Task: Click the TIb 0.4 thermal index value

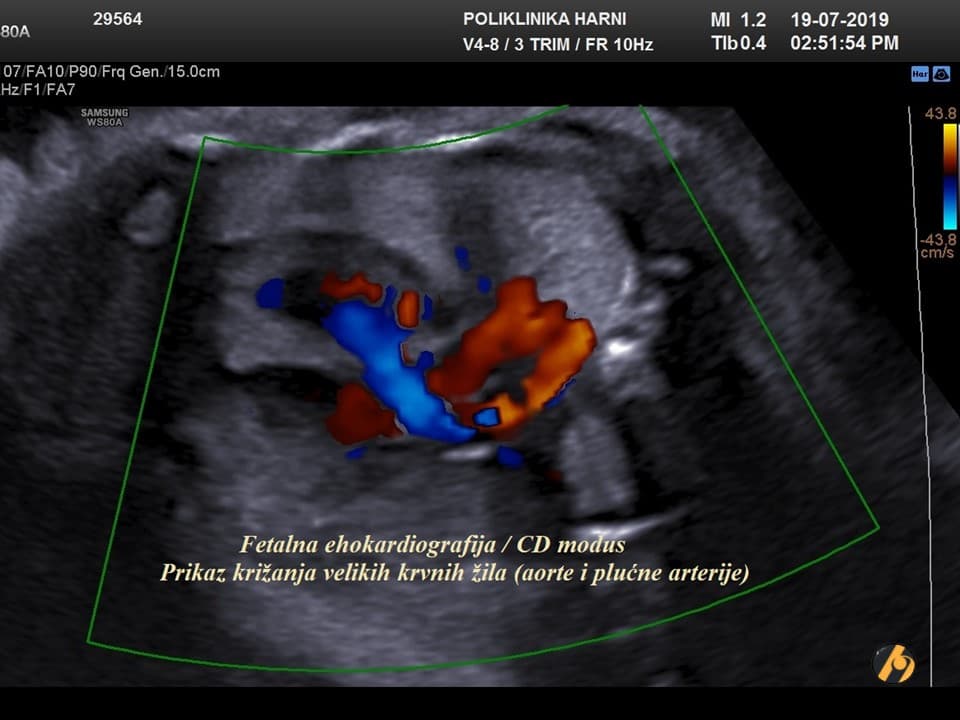Action: pos(738,43)
